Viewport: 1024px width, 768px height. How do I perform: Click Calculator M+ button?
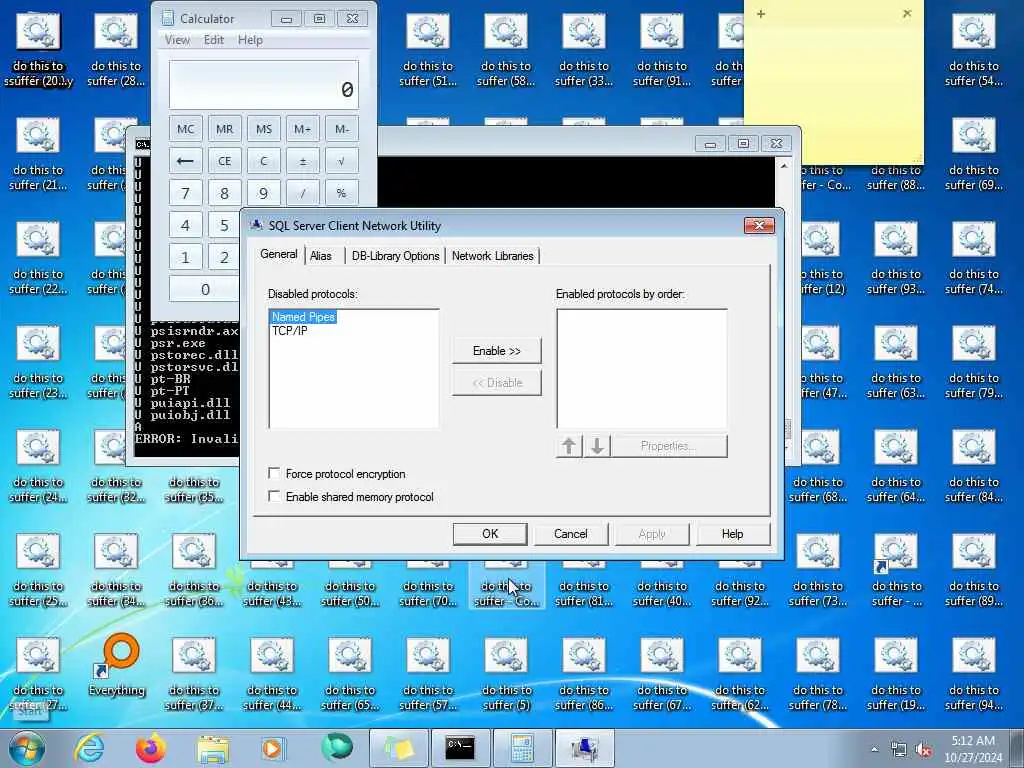coord(302,129)
